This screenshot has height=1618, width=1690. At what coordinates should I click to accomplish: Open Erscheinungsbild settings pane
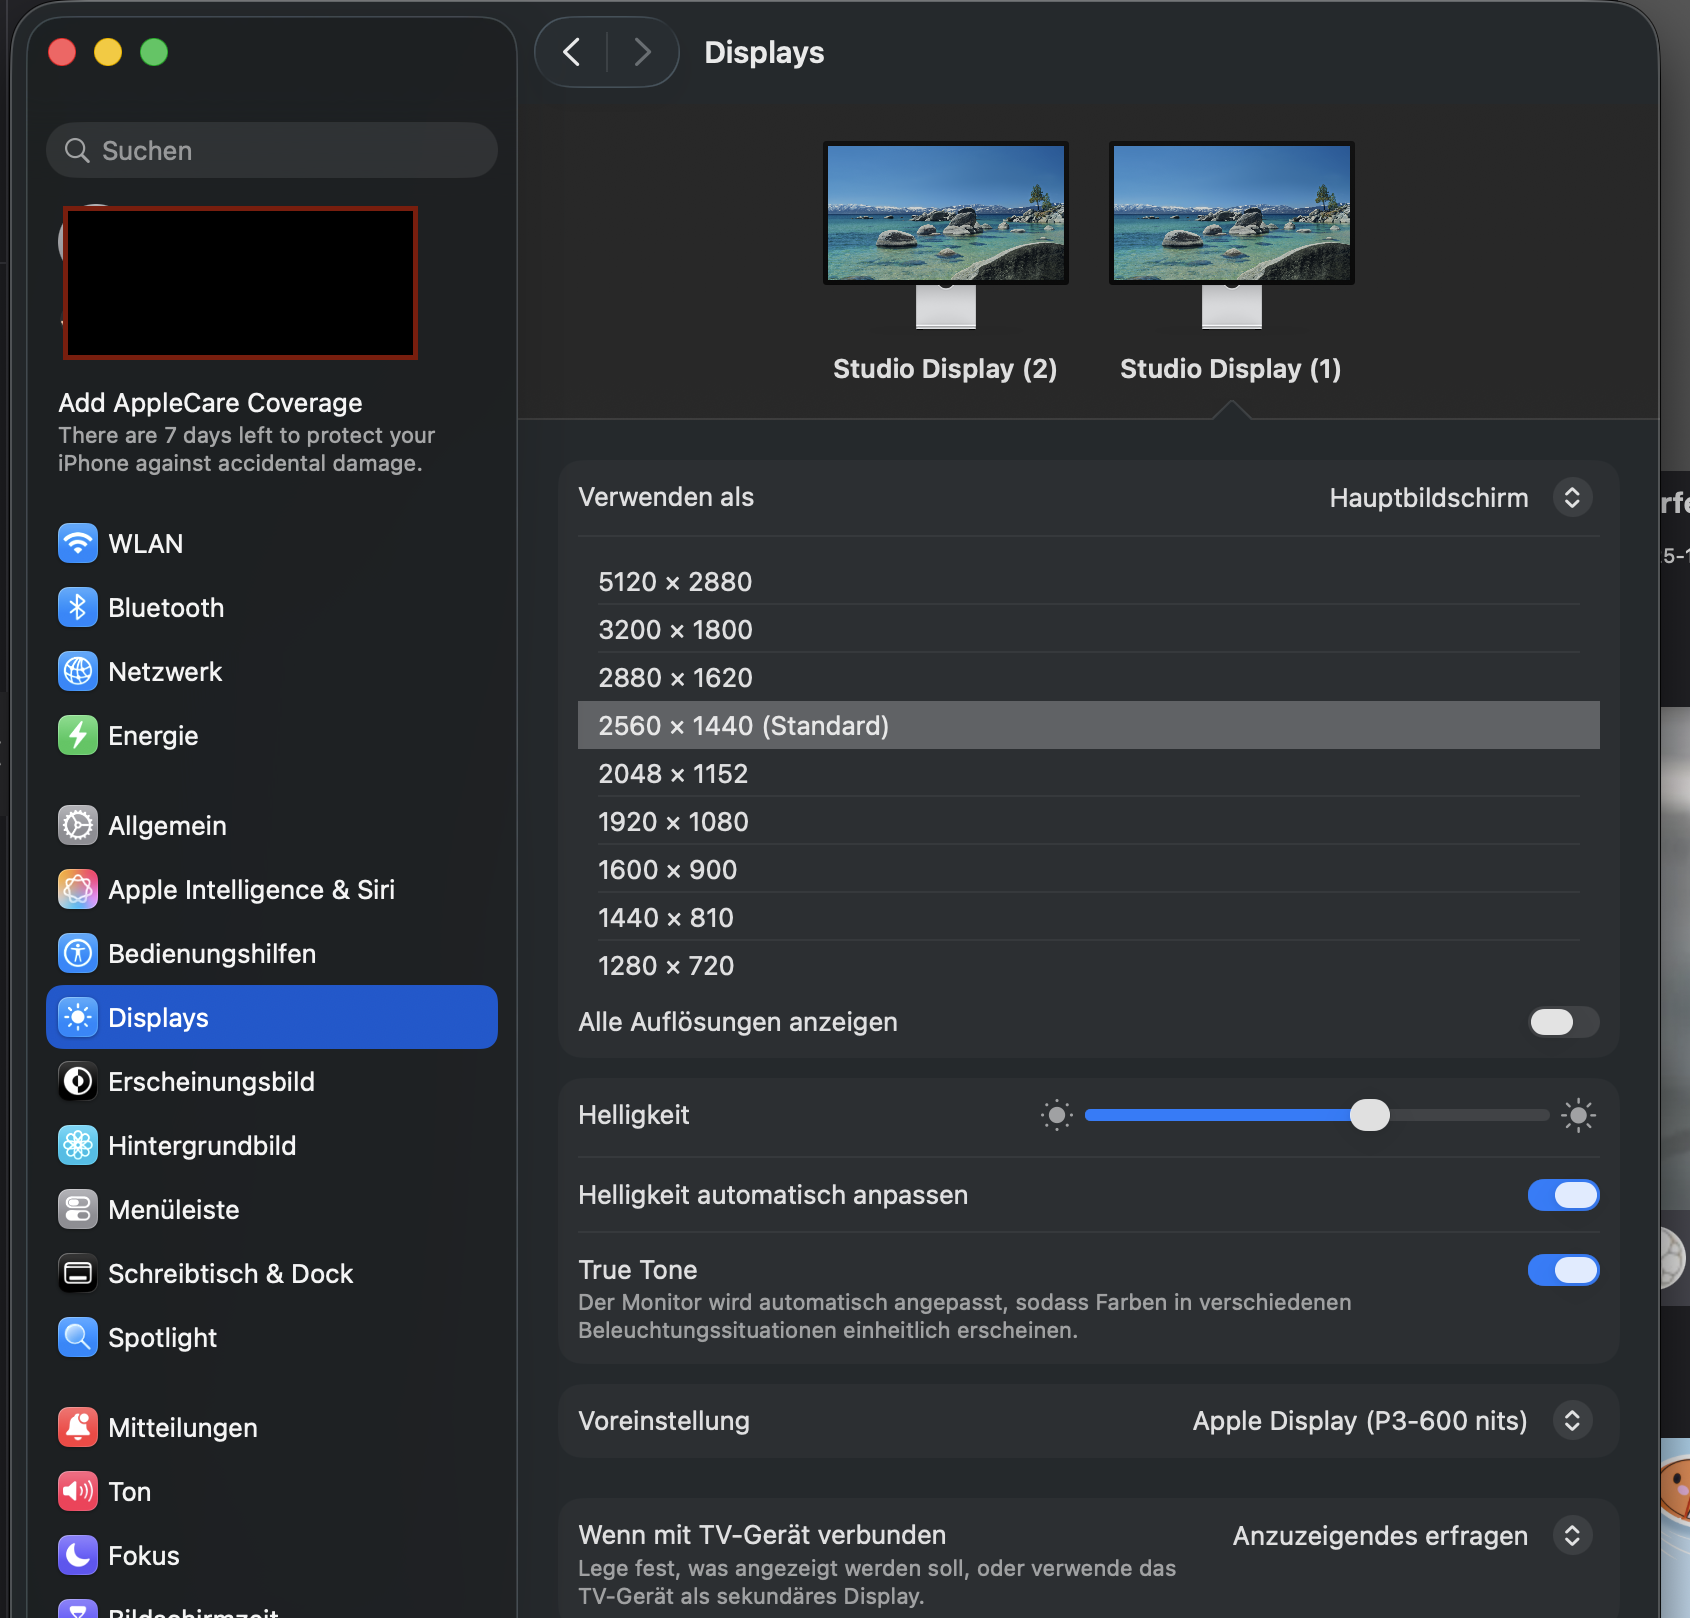tap(272, 1081)
